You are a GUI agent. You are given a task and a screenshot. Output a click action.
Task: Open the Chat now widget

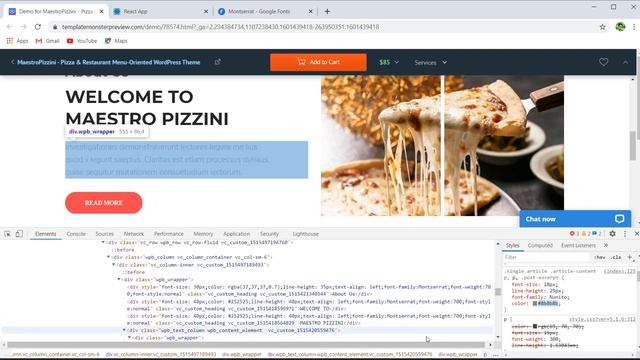pos(575,219)
